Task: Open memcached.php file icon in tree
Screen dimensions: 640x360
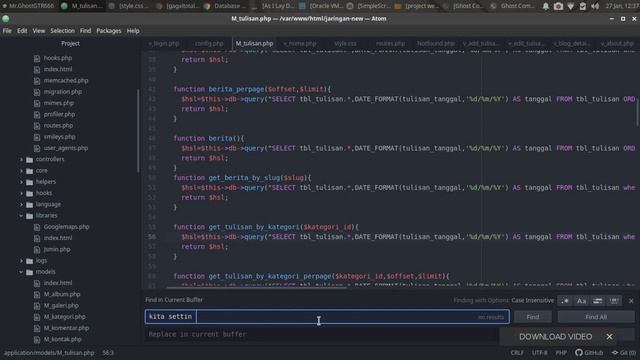Action: [x=37, y=81]
